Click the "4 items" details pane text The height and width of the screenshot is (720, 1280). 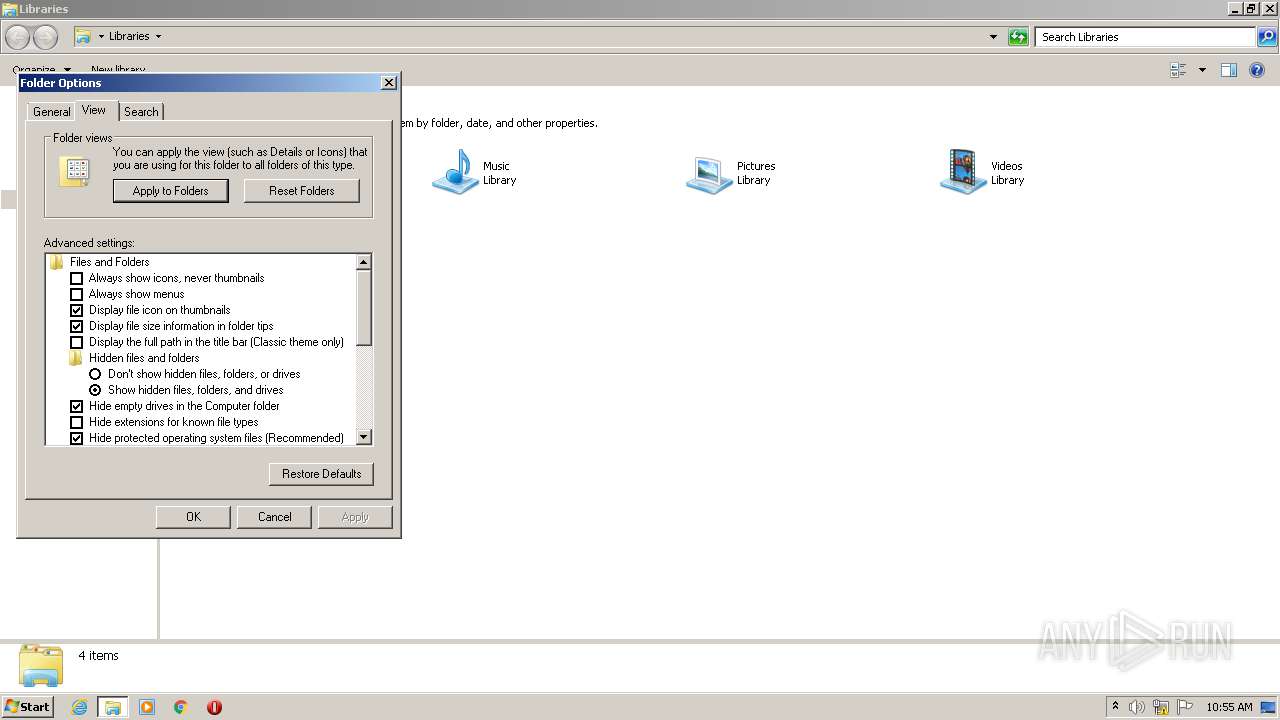(x=98, y=656)
